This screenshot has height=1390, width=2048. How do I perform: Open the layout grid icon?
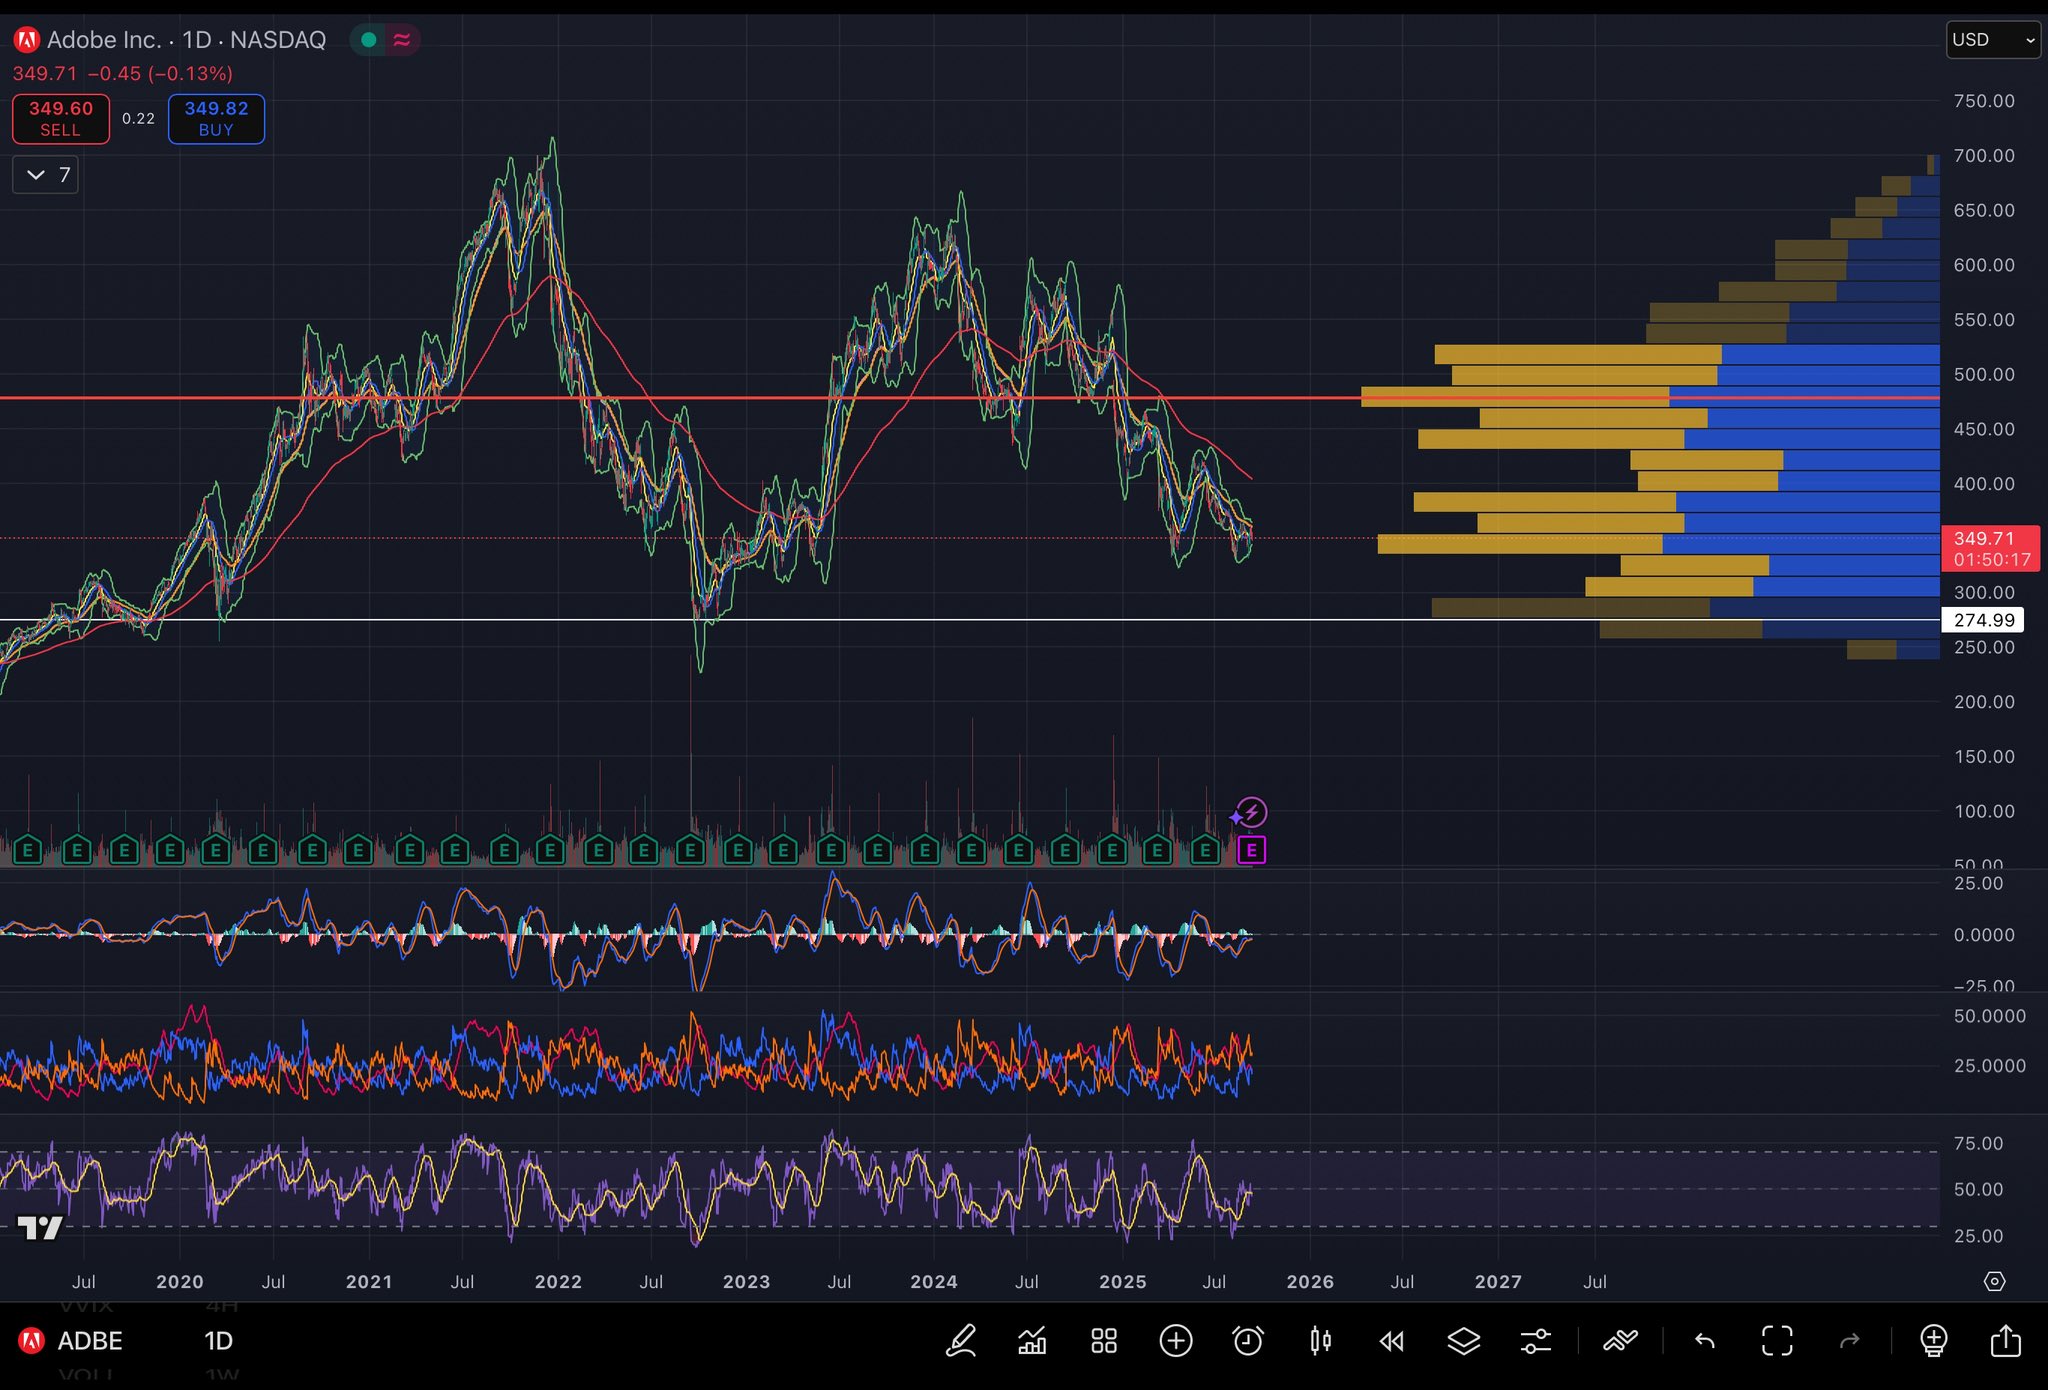(1104, 1341)
